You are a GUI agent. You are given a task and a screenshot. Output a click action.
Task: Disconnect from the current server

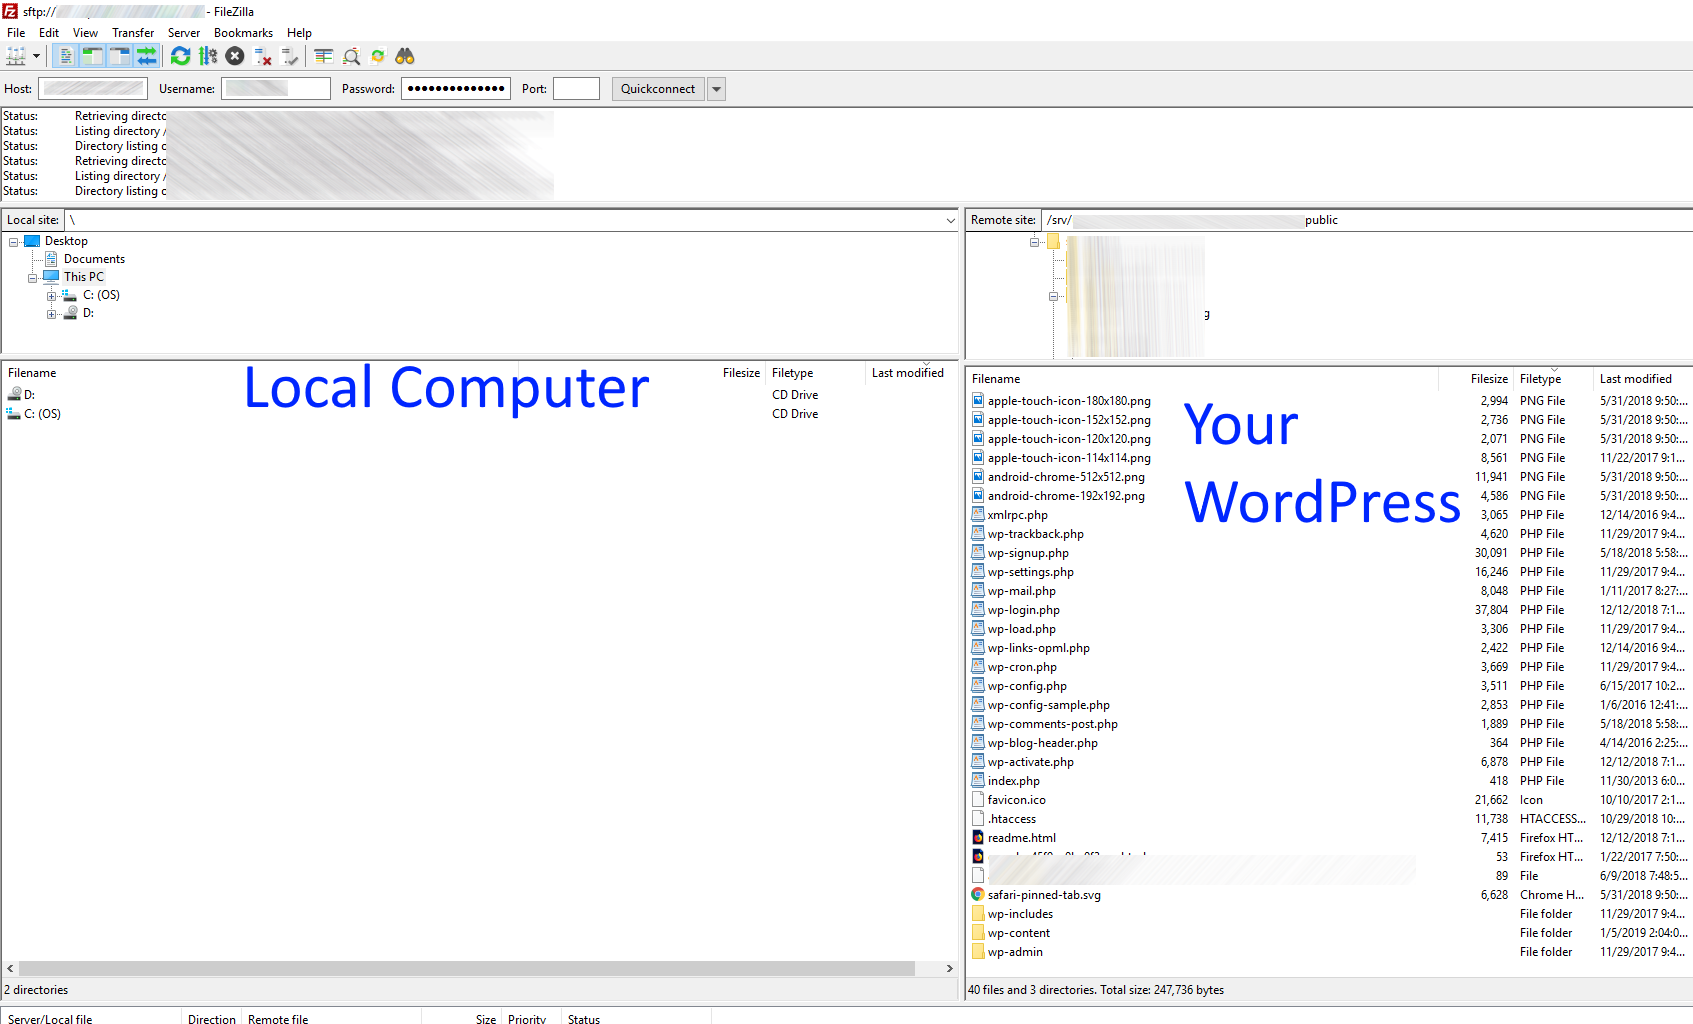(263, 56)
